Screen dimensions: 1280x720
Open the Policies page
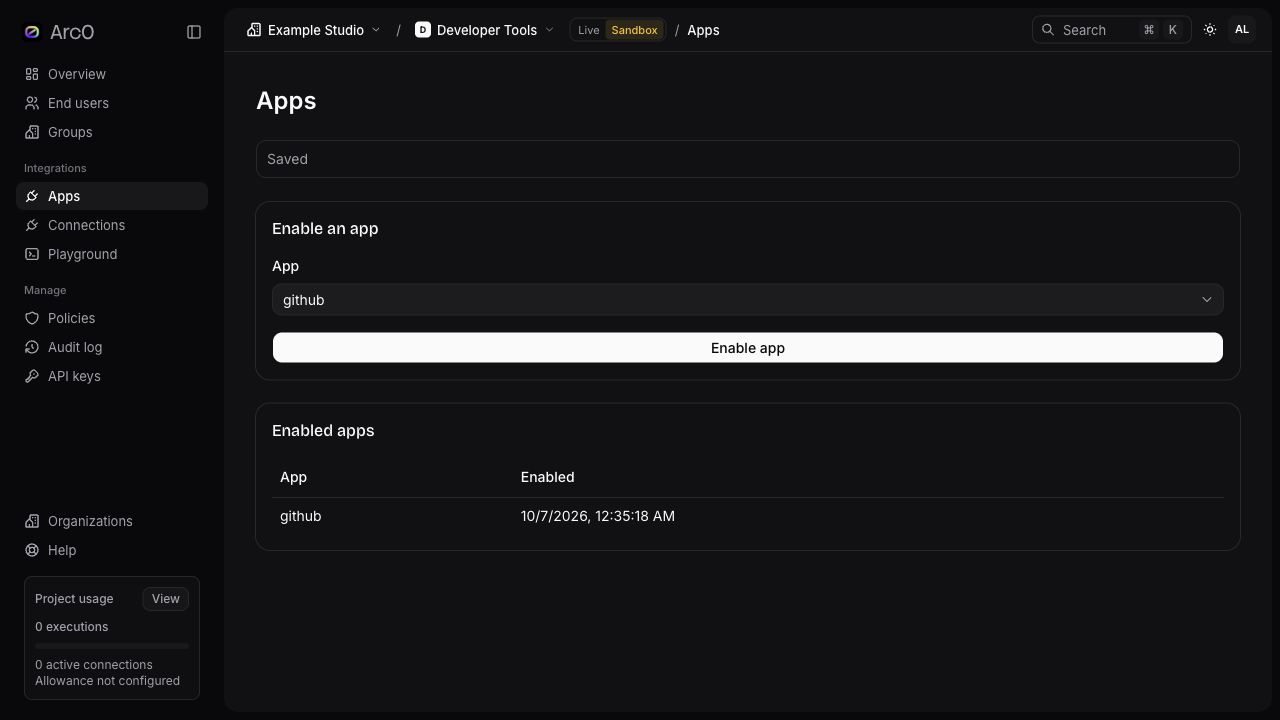point(112,318)
